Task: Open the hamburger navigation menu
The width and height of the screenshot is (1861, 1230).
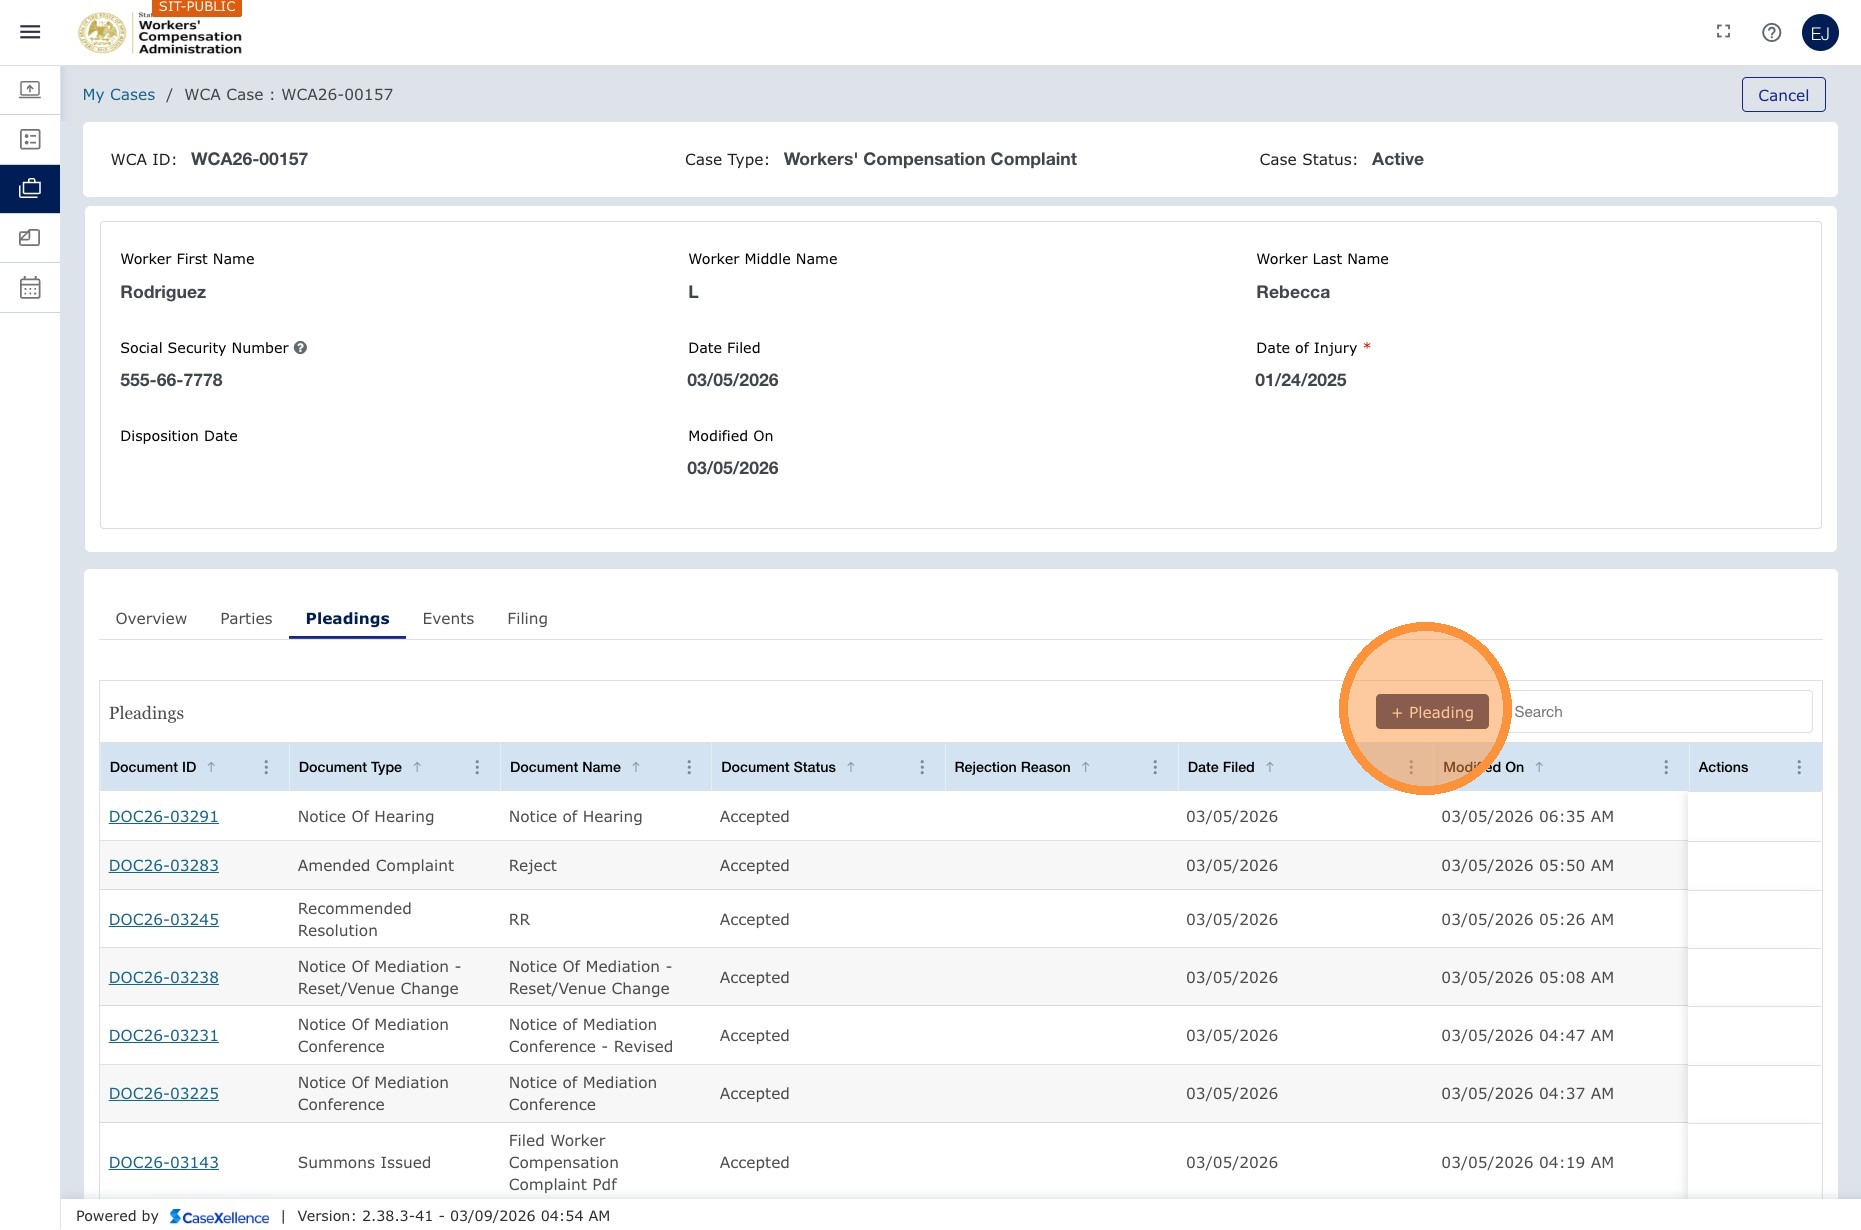Action: pyautogui.click(x=30, y=32)
